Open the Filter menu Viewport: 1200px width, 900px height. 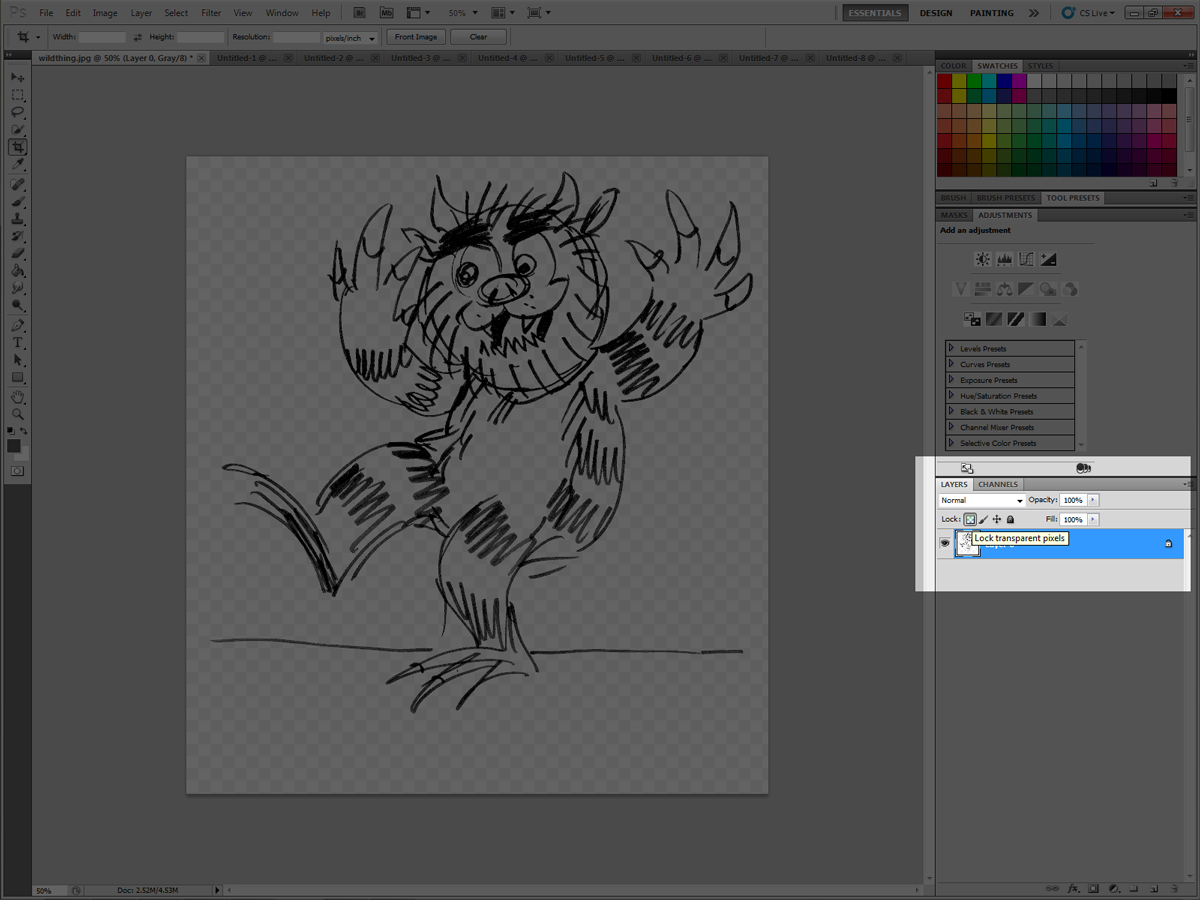click(x=211, y=13)
